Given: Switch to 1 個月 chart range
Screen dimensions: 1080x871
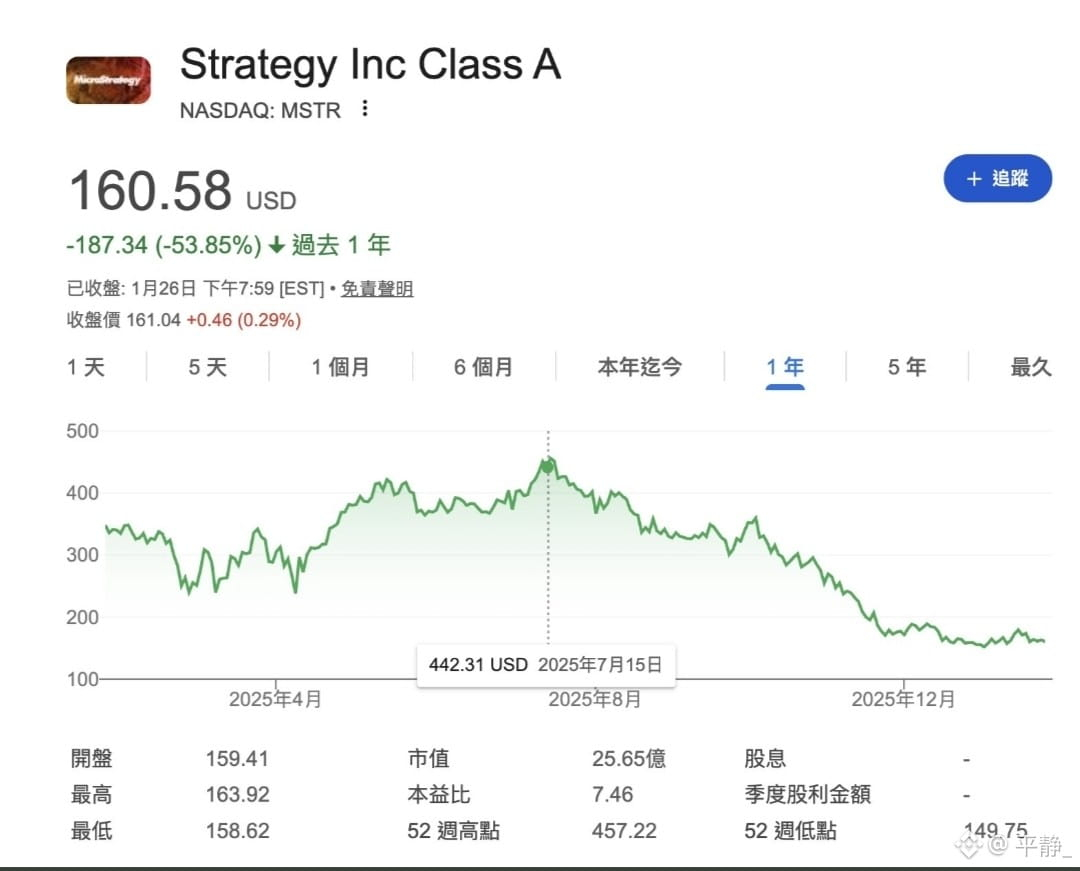Looking at the screenshot, I should [x=340, y=367].
